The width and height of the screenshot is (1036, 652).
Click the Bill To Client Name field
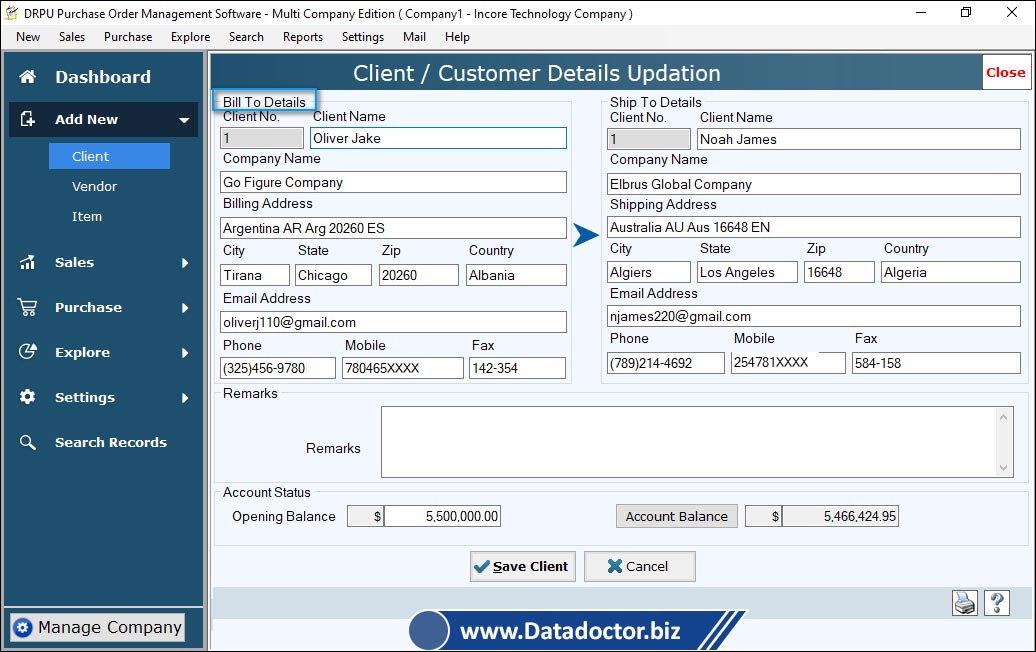[x=438, y=138]
